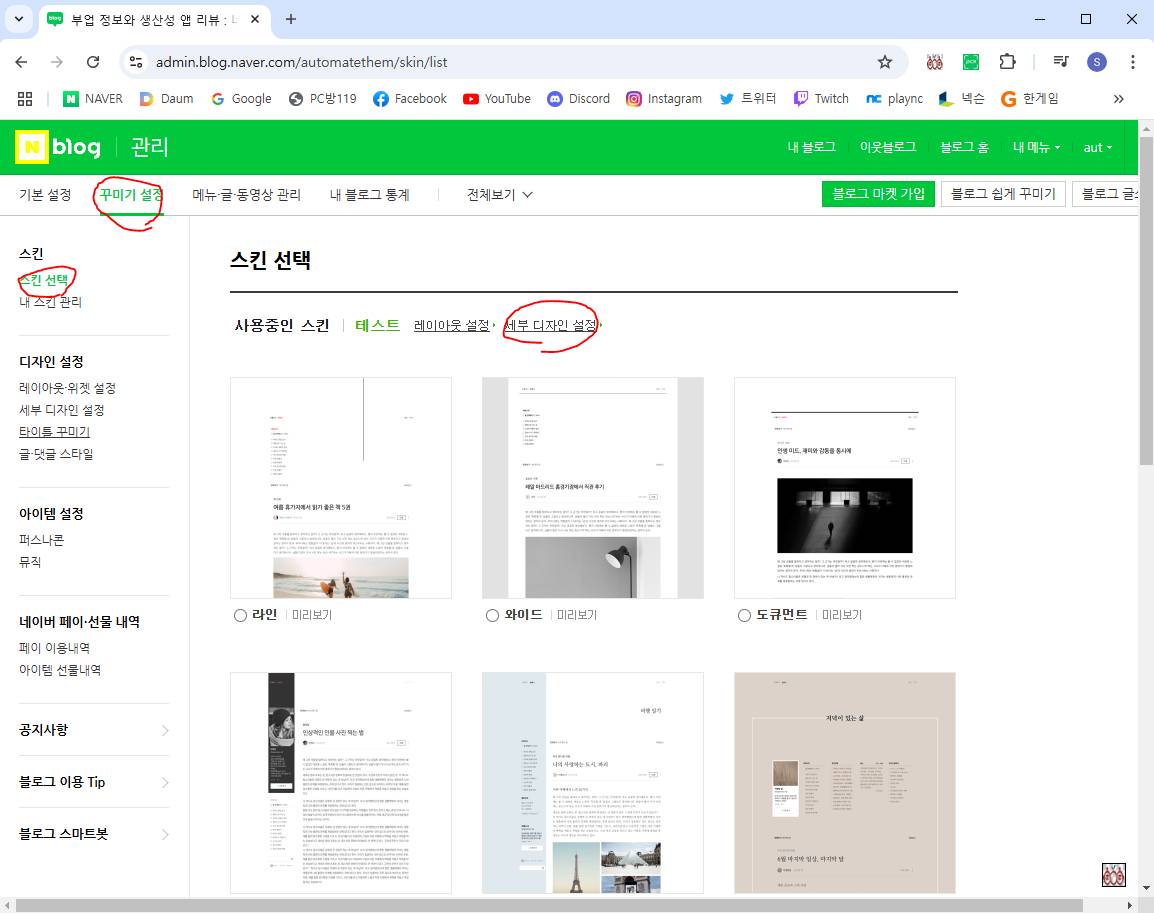Expand the 전체보기 dropdown
This screenshot has width=1154, height=913.
(499, 195)
